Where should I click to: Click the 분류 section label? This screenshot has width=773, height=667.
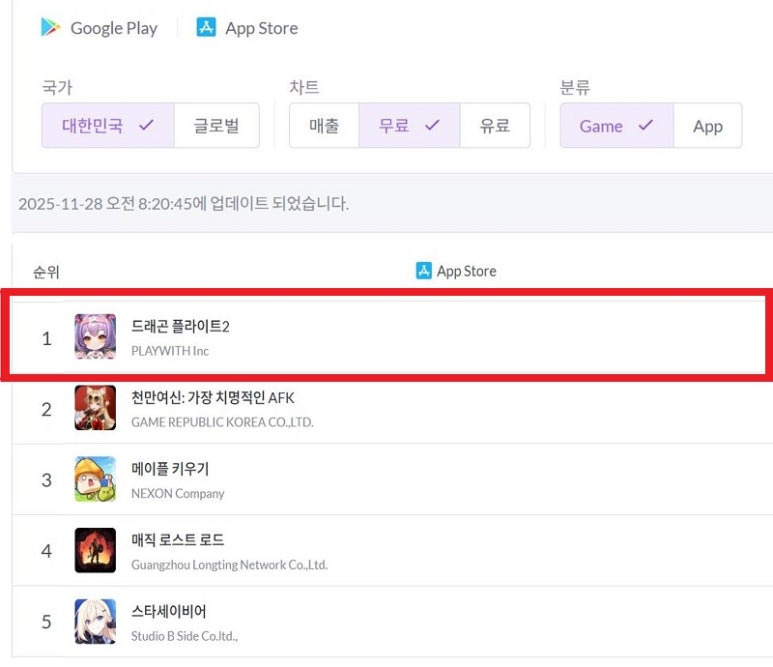[575, 87]
